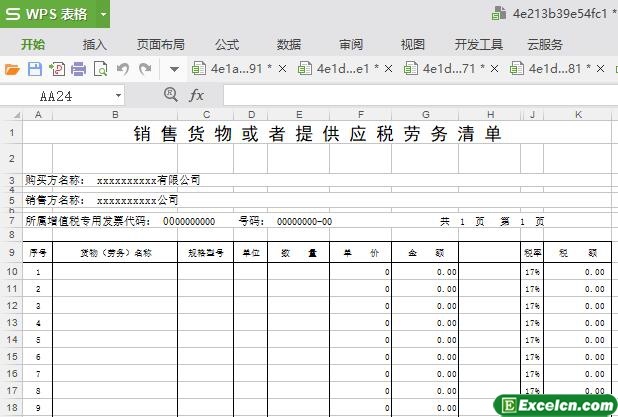Image resolution: width=618 pixels, height=417 pixels.
Task: Open the 云服务 ribbon tab
Action: tap(545, 45)
